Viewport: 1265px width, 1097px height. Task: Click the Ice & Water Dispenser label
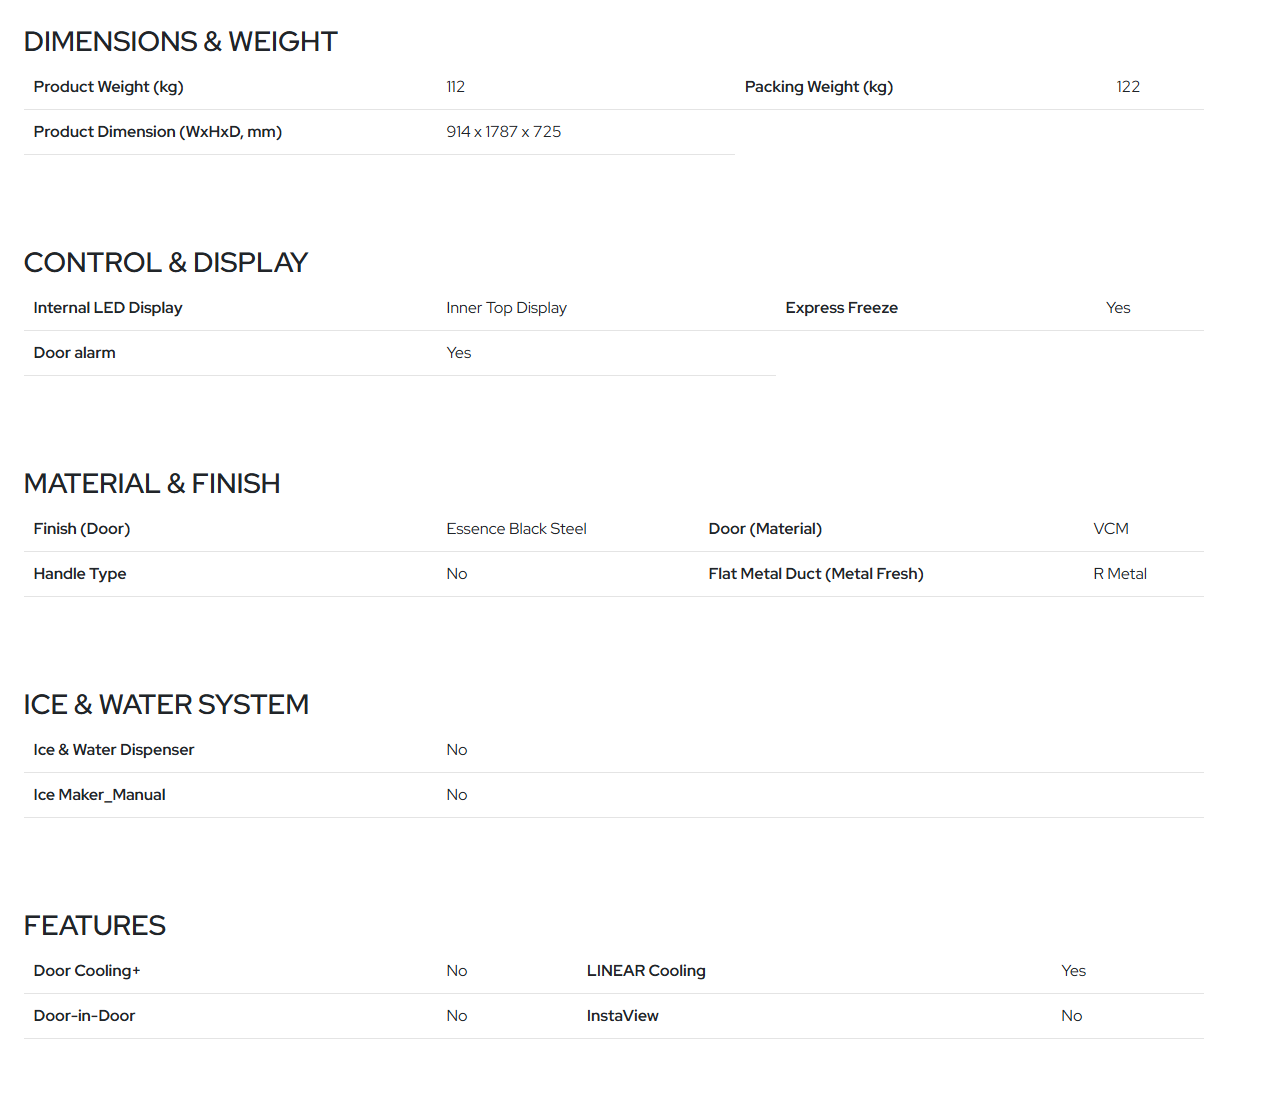point(113,750)
